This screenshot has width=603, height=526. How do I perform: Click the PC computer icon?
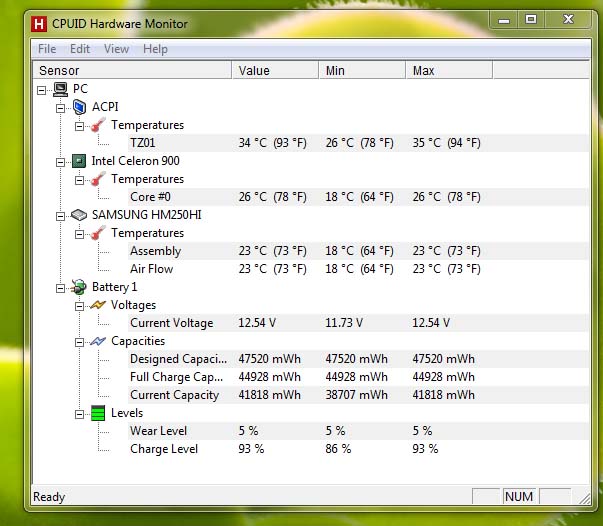tap(60, 89)
